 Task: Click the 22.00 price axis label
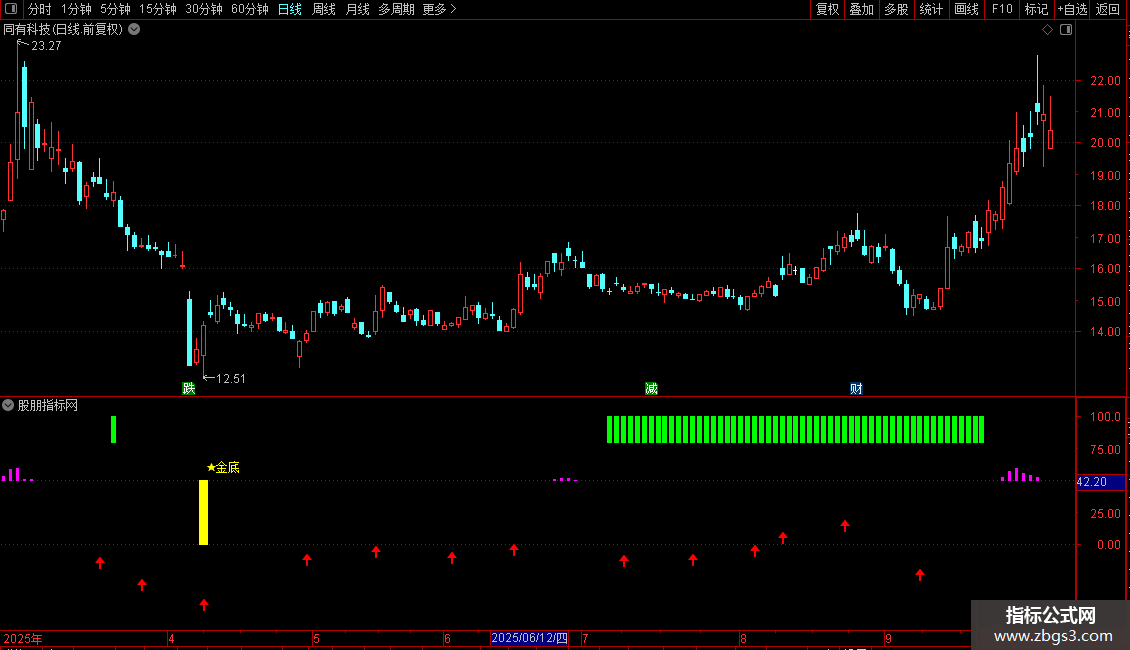click(x=1105, y=81)
